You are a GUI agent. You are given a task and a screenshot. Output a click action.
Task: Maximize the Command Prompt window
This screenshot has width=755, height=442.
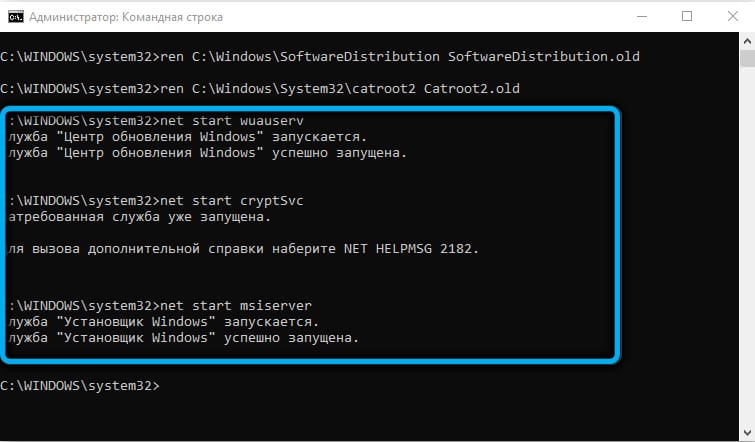(x=687, y=16)
